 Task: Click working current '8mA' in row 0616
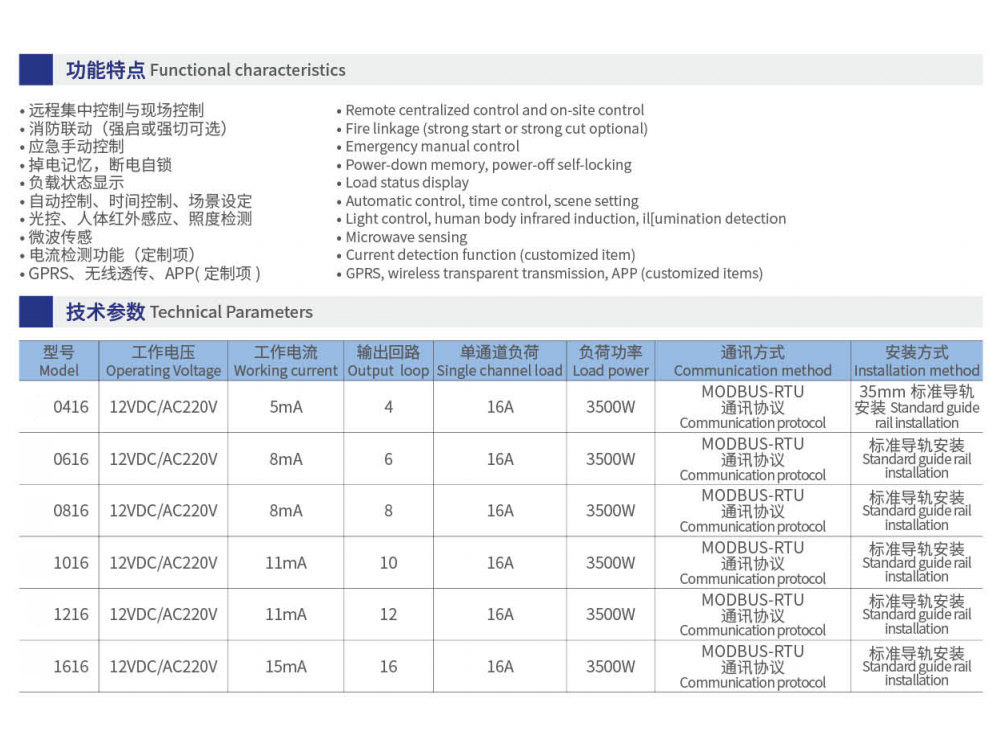pos(286,459)
